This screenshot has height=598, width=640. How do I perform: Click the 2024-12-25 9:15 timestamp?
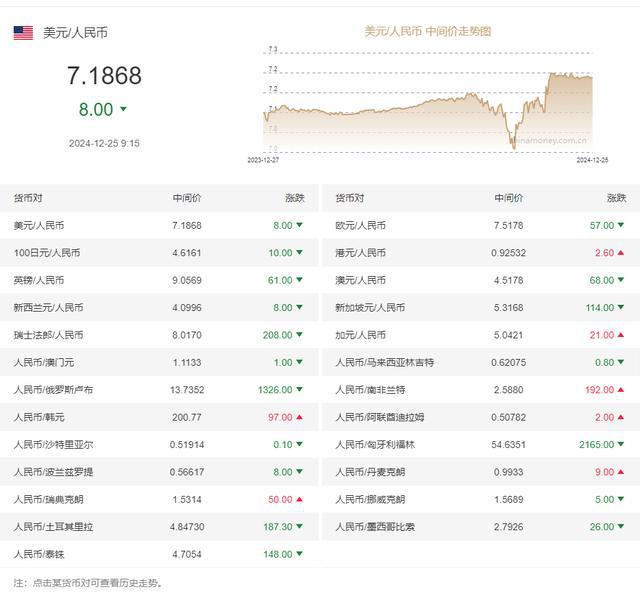[104, 143]
